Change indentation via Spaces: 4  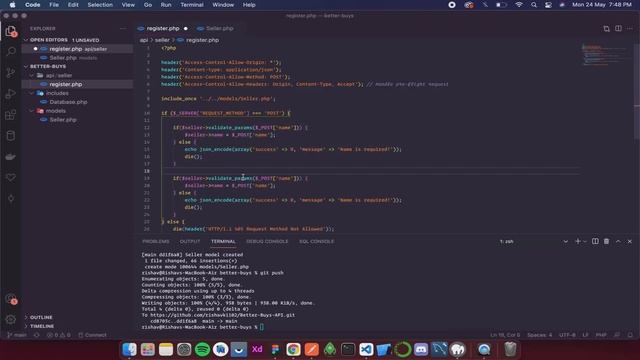540,335
